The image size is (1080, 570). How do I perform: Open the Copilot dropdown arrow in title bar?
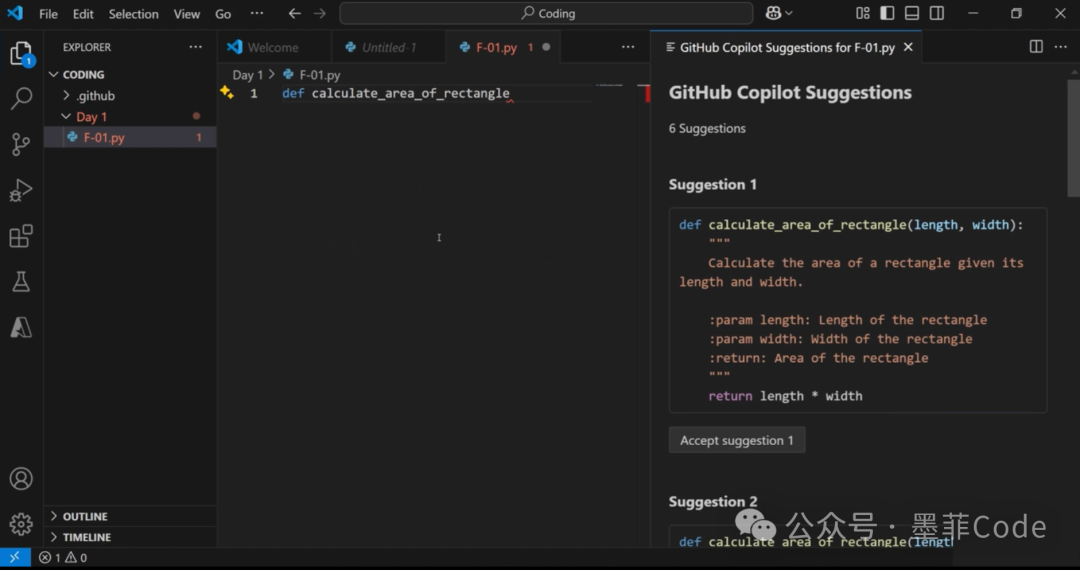[789, 13]
